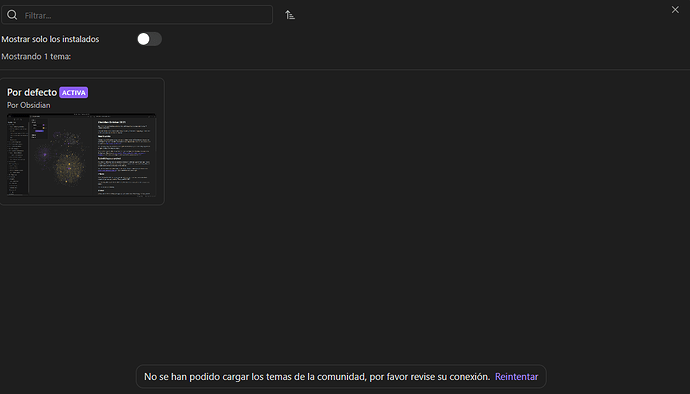Toggle Mostrar solo los instalados switch
The image size is (690, 394).
[149, 39]
